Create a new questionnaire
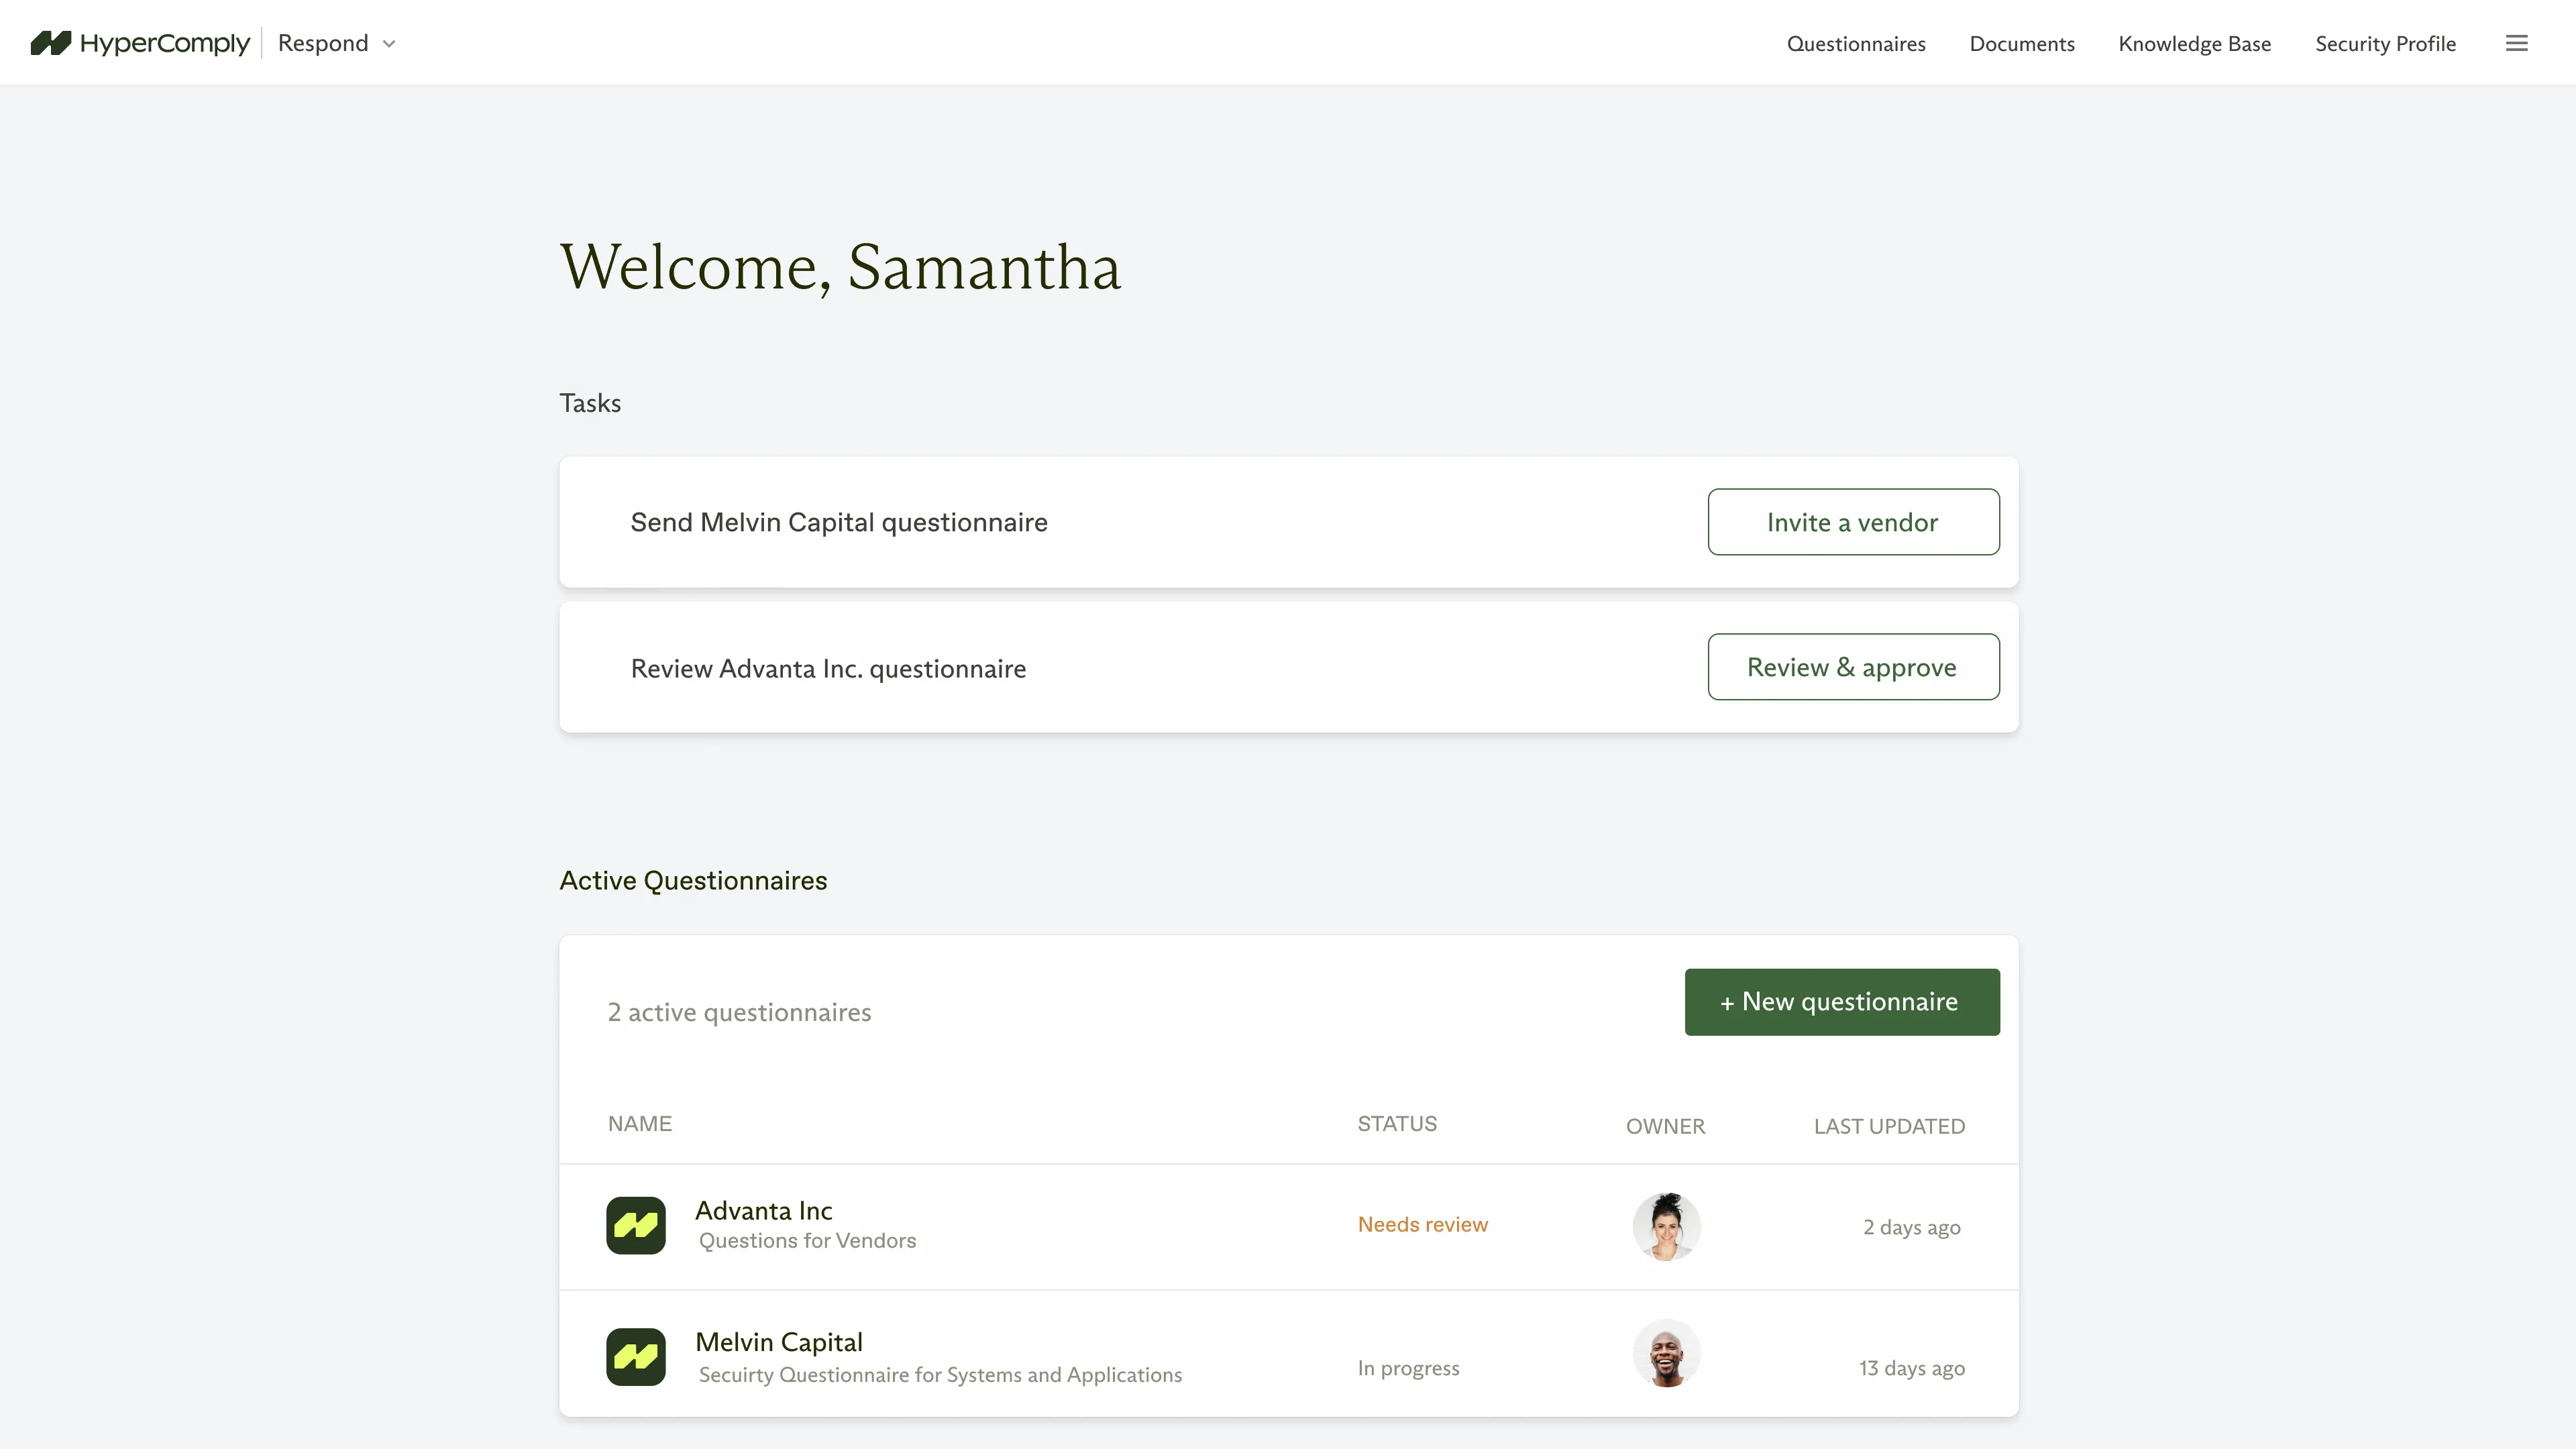The width and height of the screenshot is (2576, 1449). [x=1841, y=1001]
